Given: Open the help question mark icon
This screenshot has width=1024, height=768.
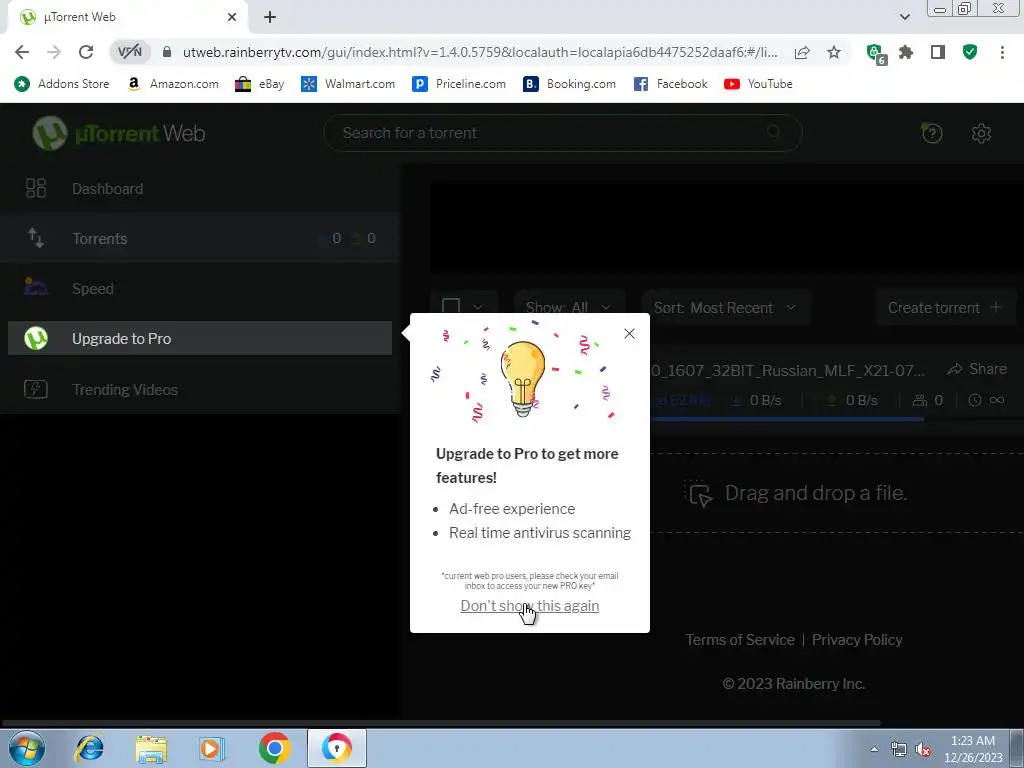Looking at the screenshot, I should (x=931, y=133).
